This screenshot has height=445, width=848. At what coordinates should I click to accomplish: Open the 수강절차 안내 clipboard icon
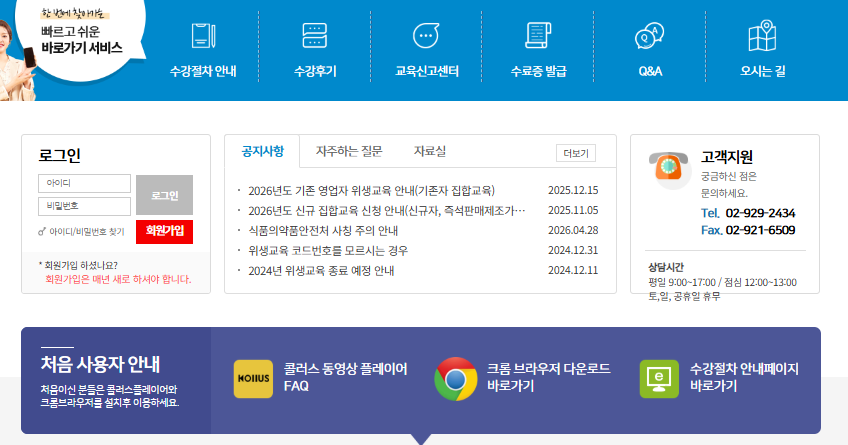coord(203,36)
